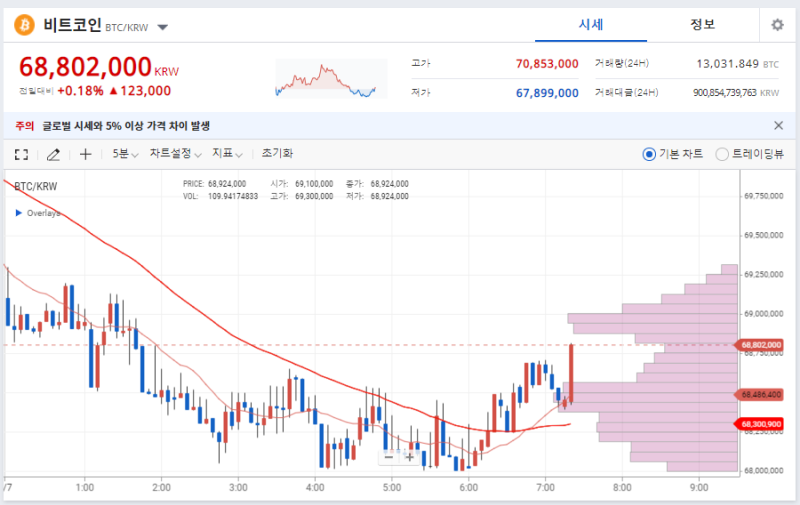Image resolution: width=800 pixels, height=505 pixels.
Task: Open the BTC/KRW market selector dropdown arrow
Action: click(162, 27)
